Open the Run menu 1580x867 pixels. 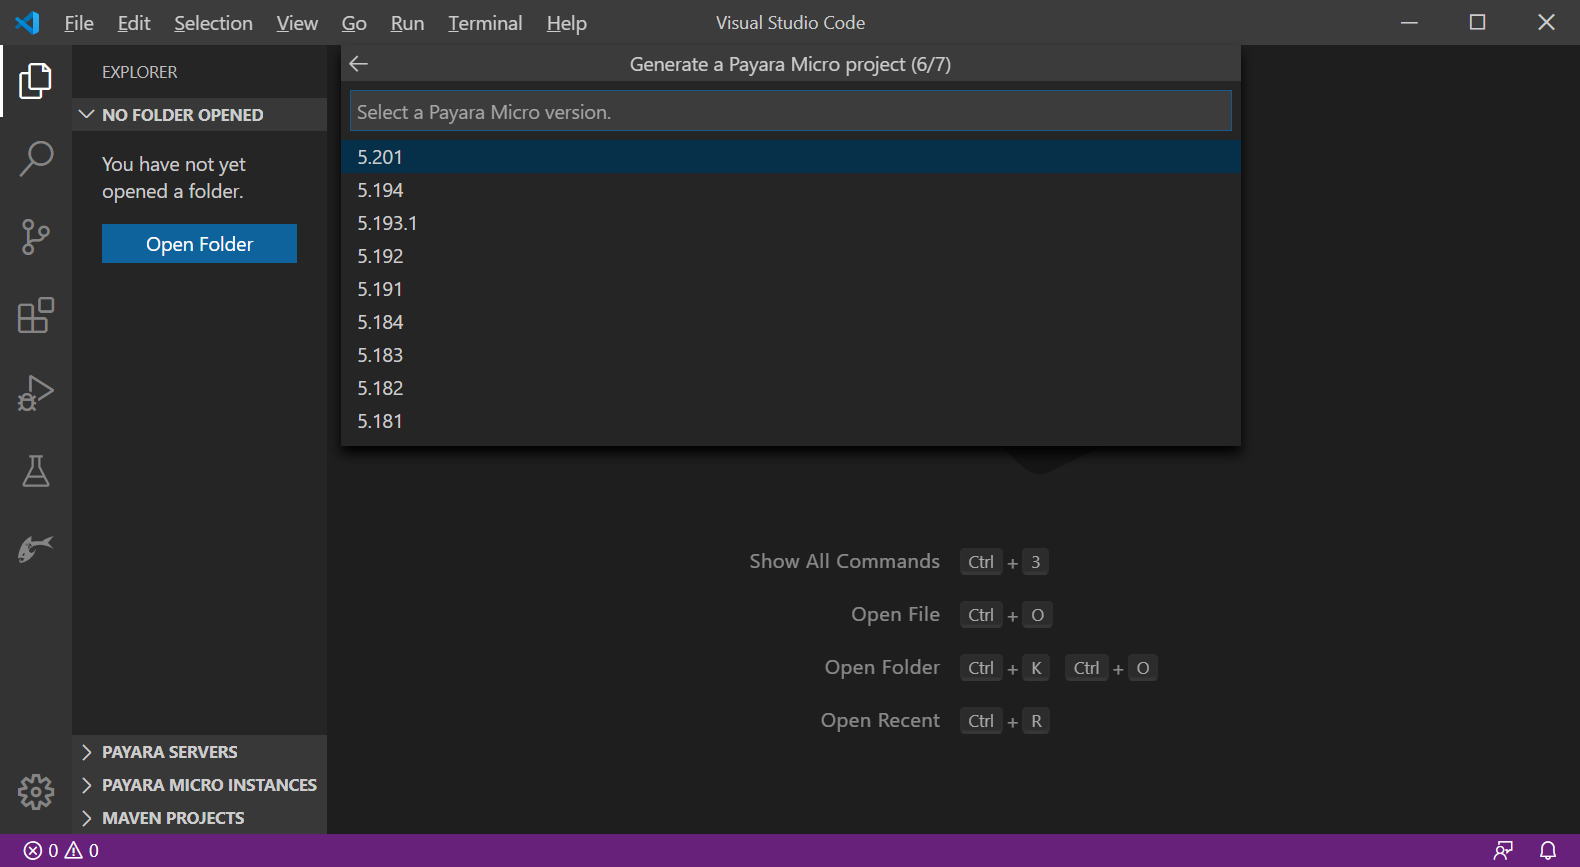coord(407,23)
